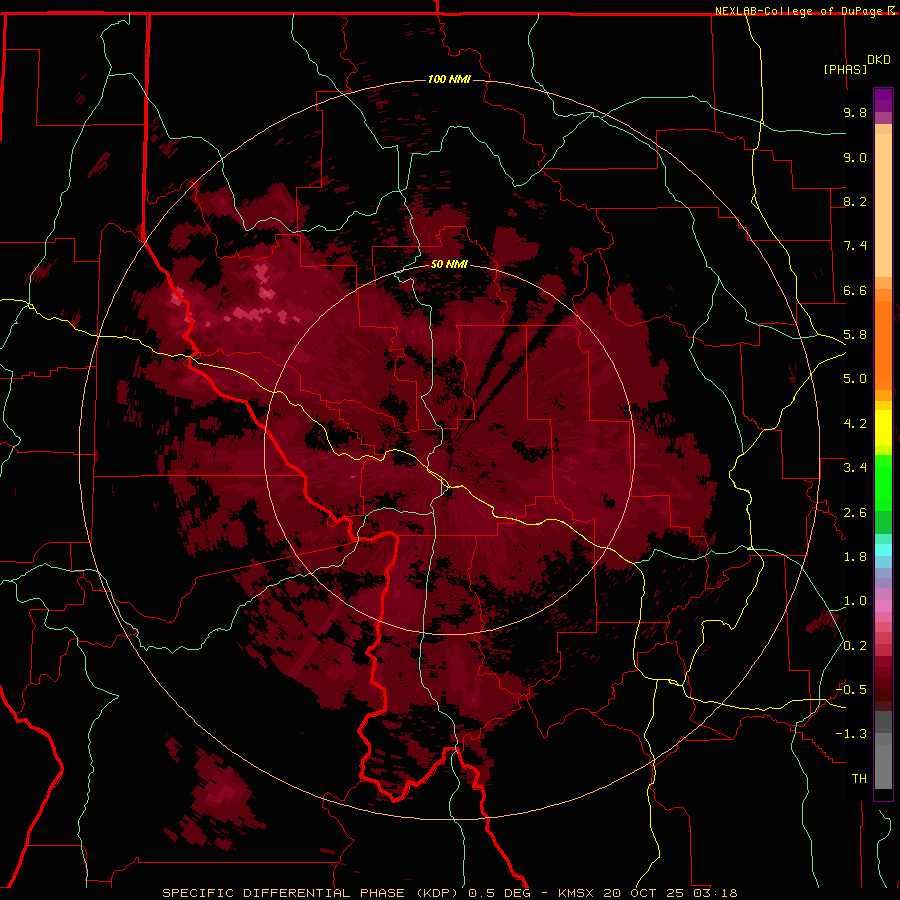Click the 4.2 legend value
The height and width of the screenshot is (900, 900).
pos(855,424)
